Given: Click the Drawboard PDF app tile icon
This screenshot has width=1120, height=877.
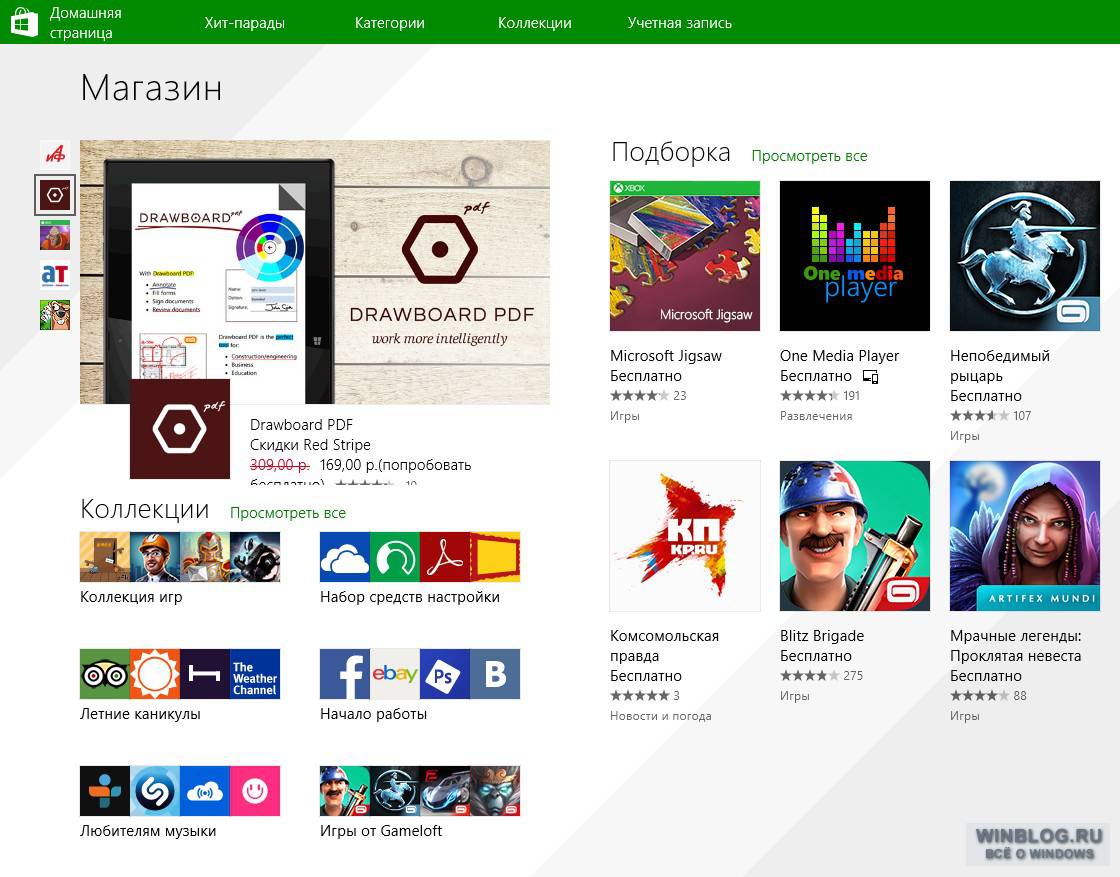Looking at the screenshot, I should (180, 429).
